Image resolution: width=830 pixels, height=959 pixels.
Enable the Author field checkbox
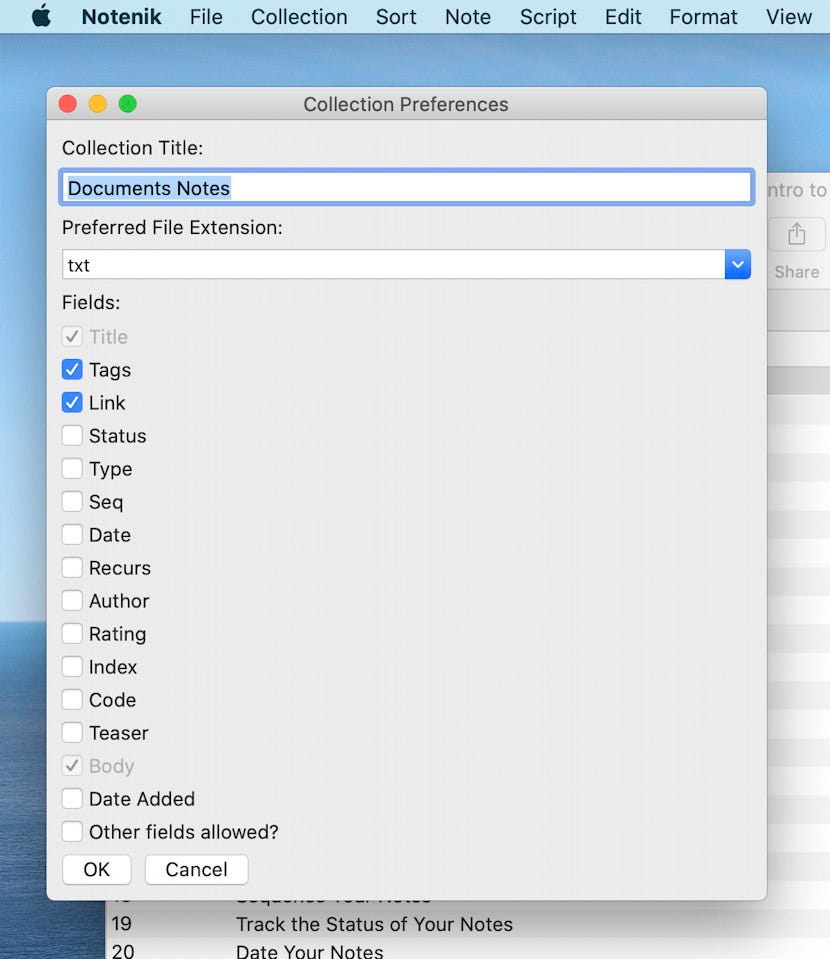click(x=72, y=601)
